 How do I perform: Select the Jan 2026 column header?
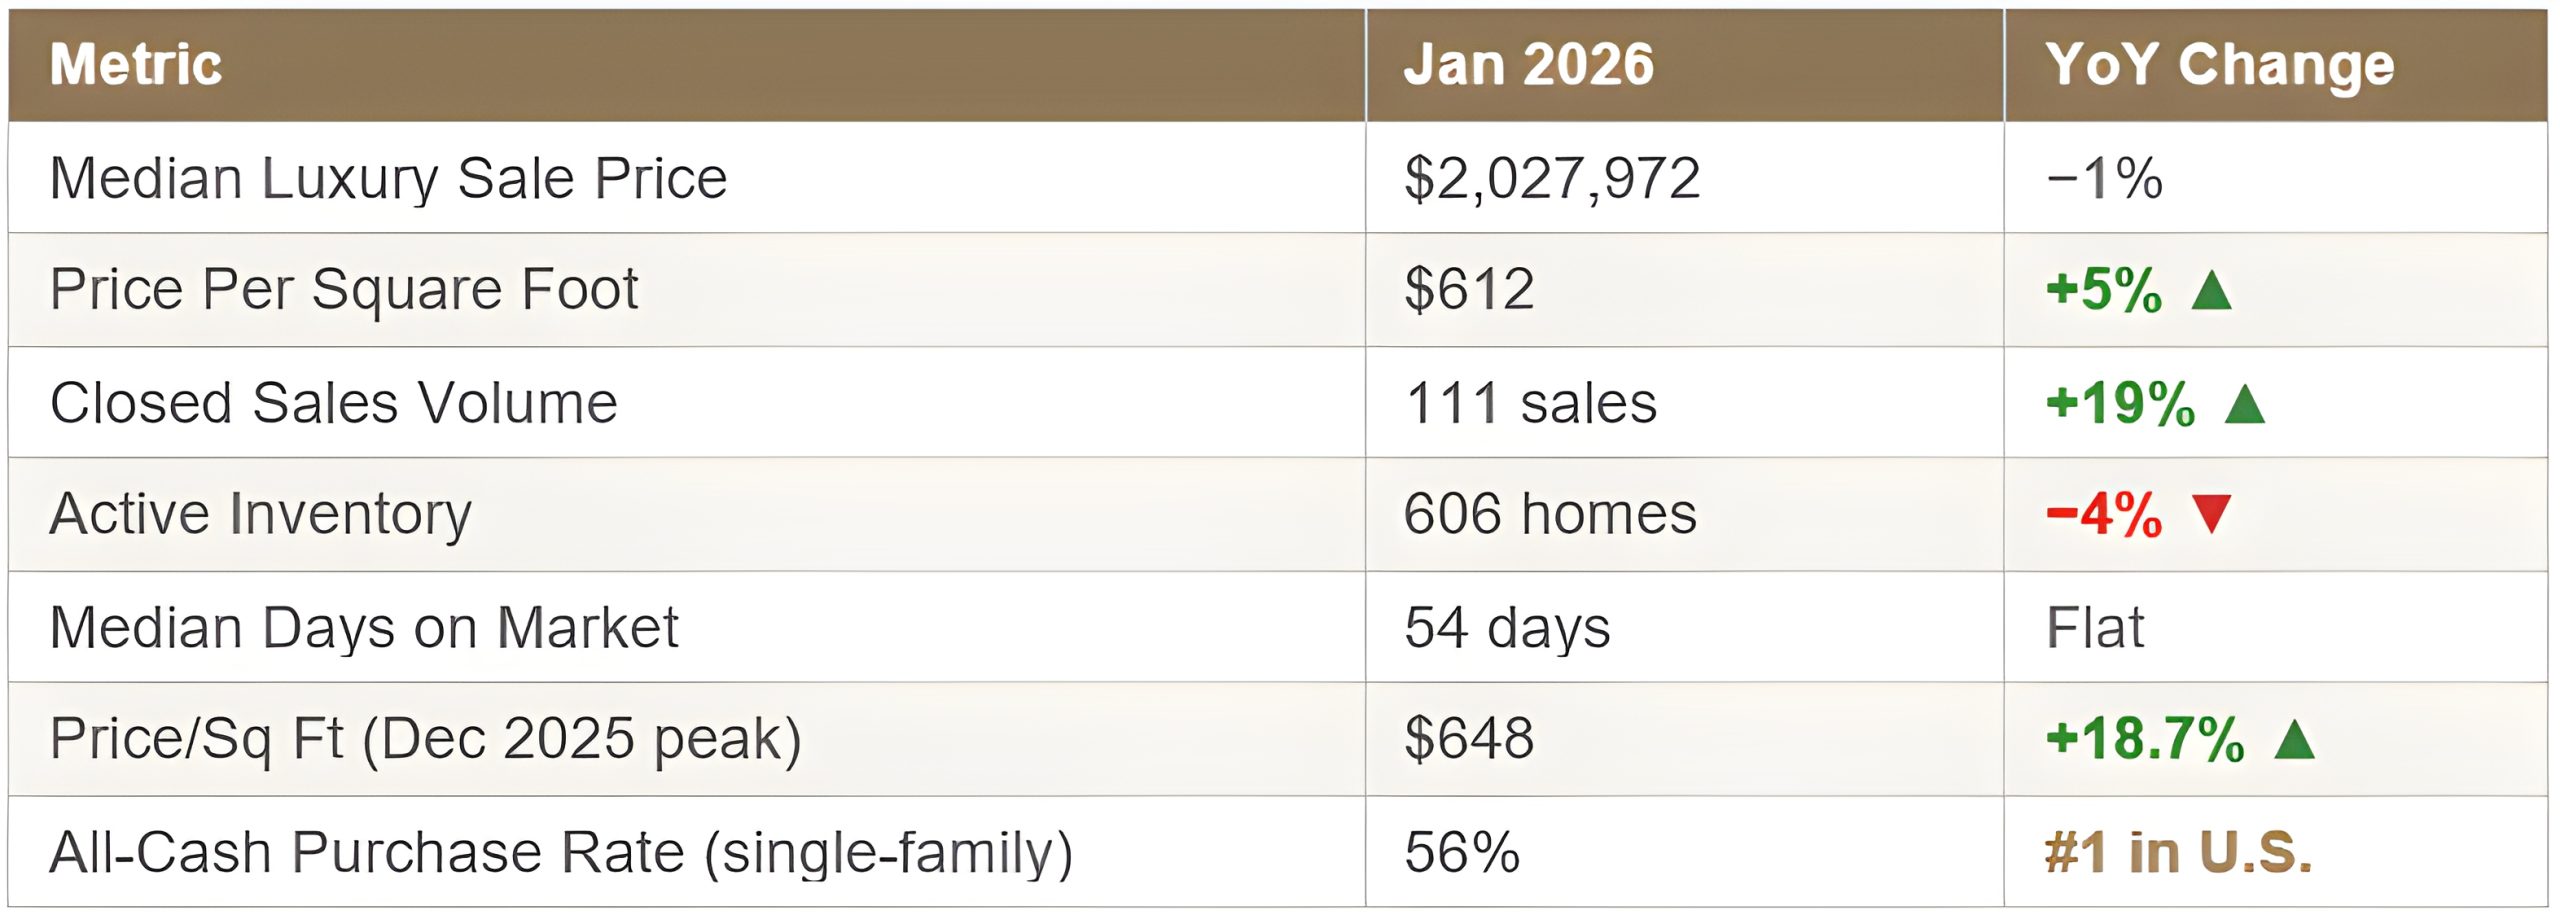1528,65
